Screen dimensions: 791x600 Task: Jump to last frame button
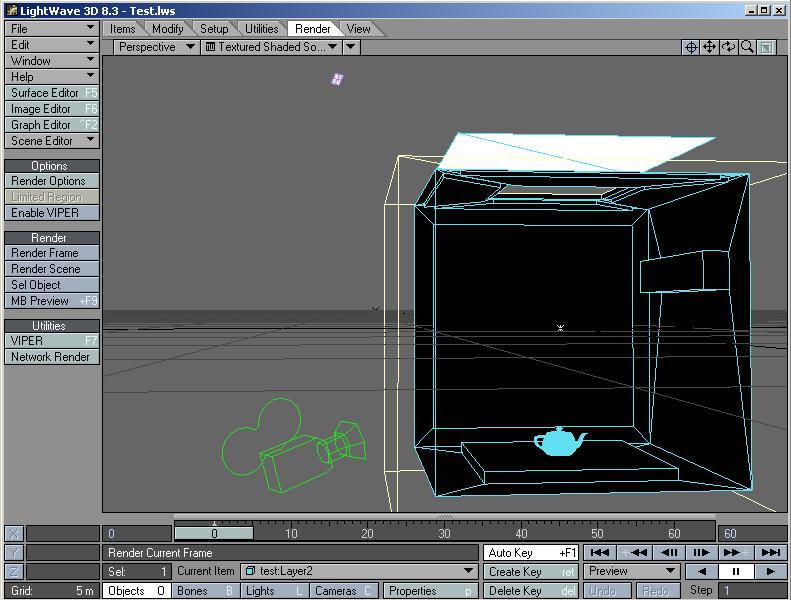click(x=770, y=553)
